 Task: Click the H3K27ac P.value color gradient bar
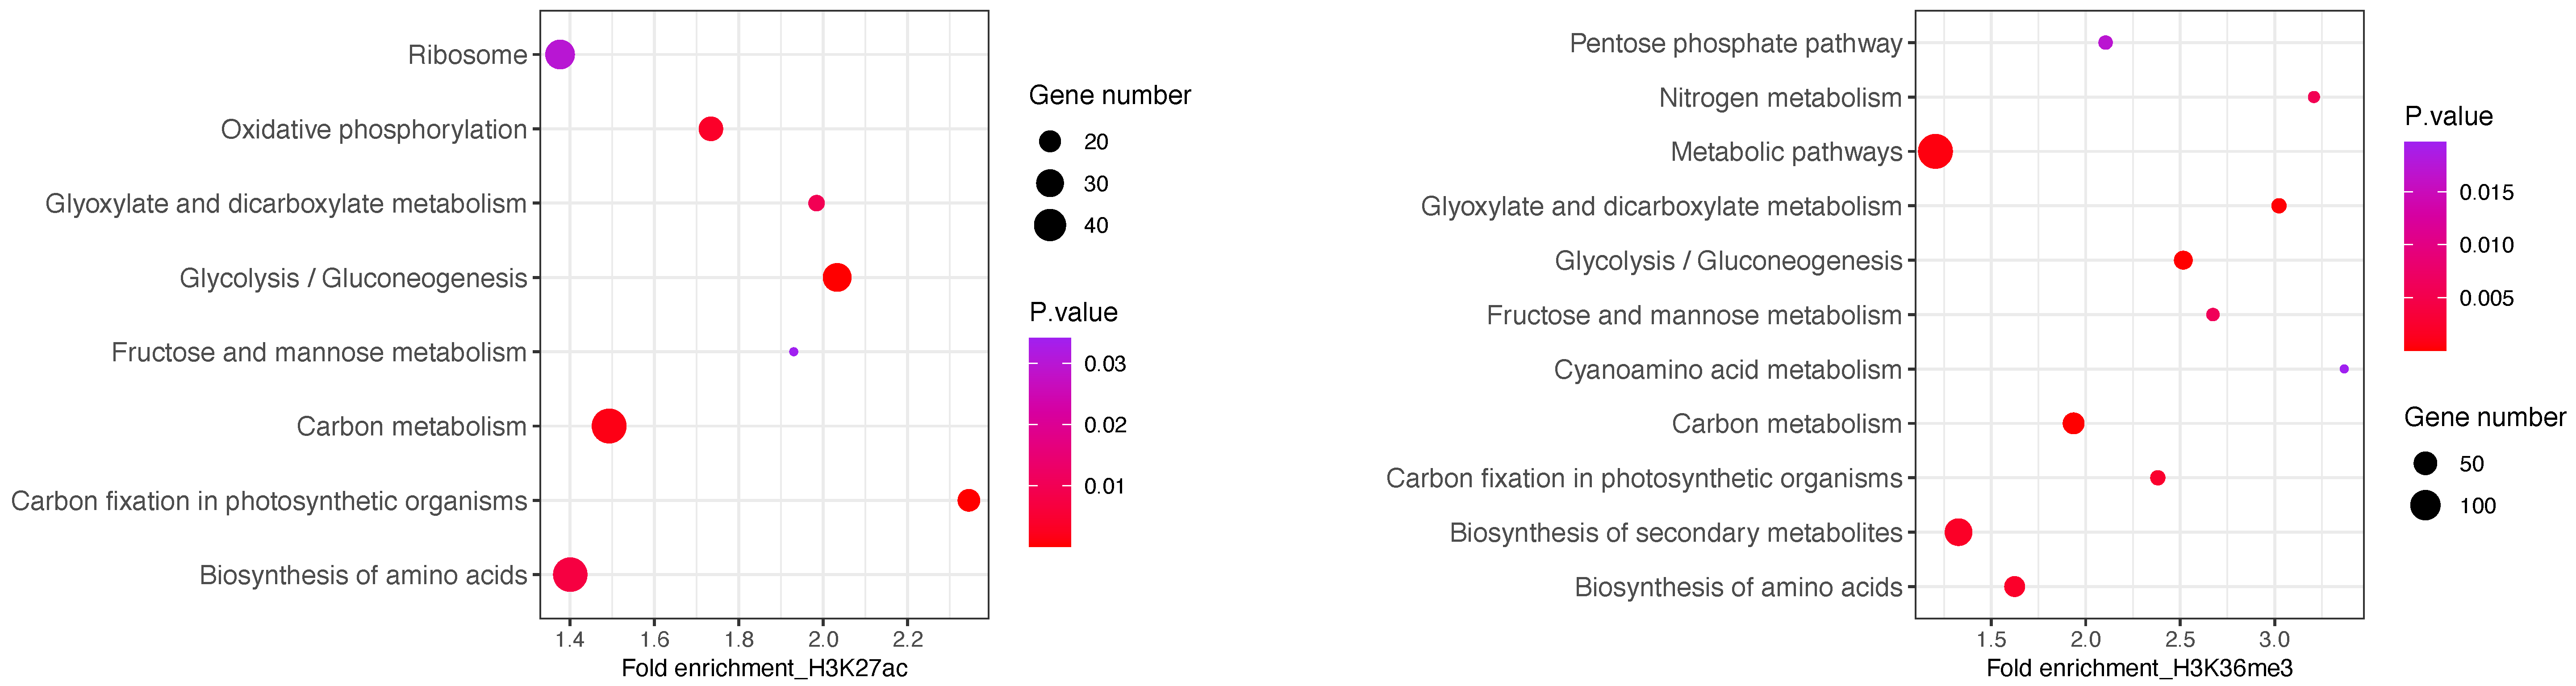(1049, 442)
